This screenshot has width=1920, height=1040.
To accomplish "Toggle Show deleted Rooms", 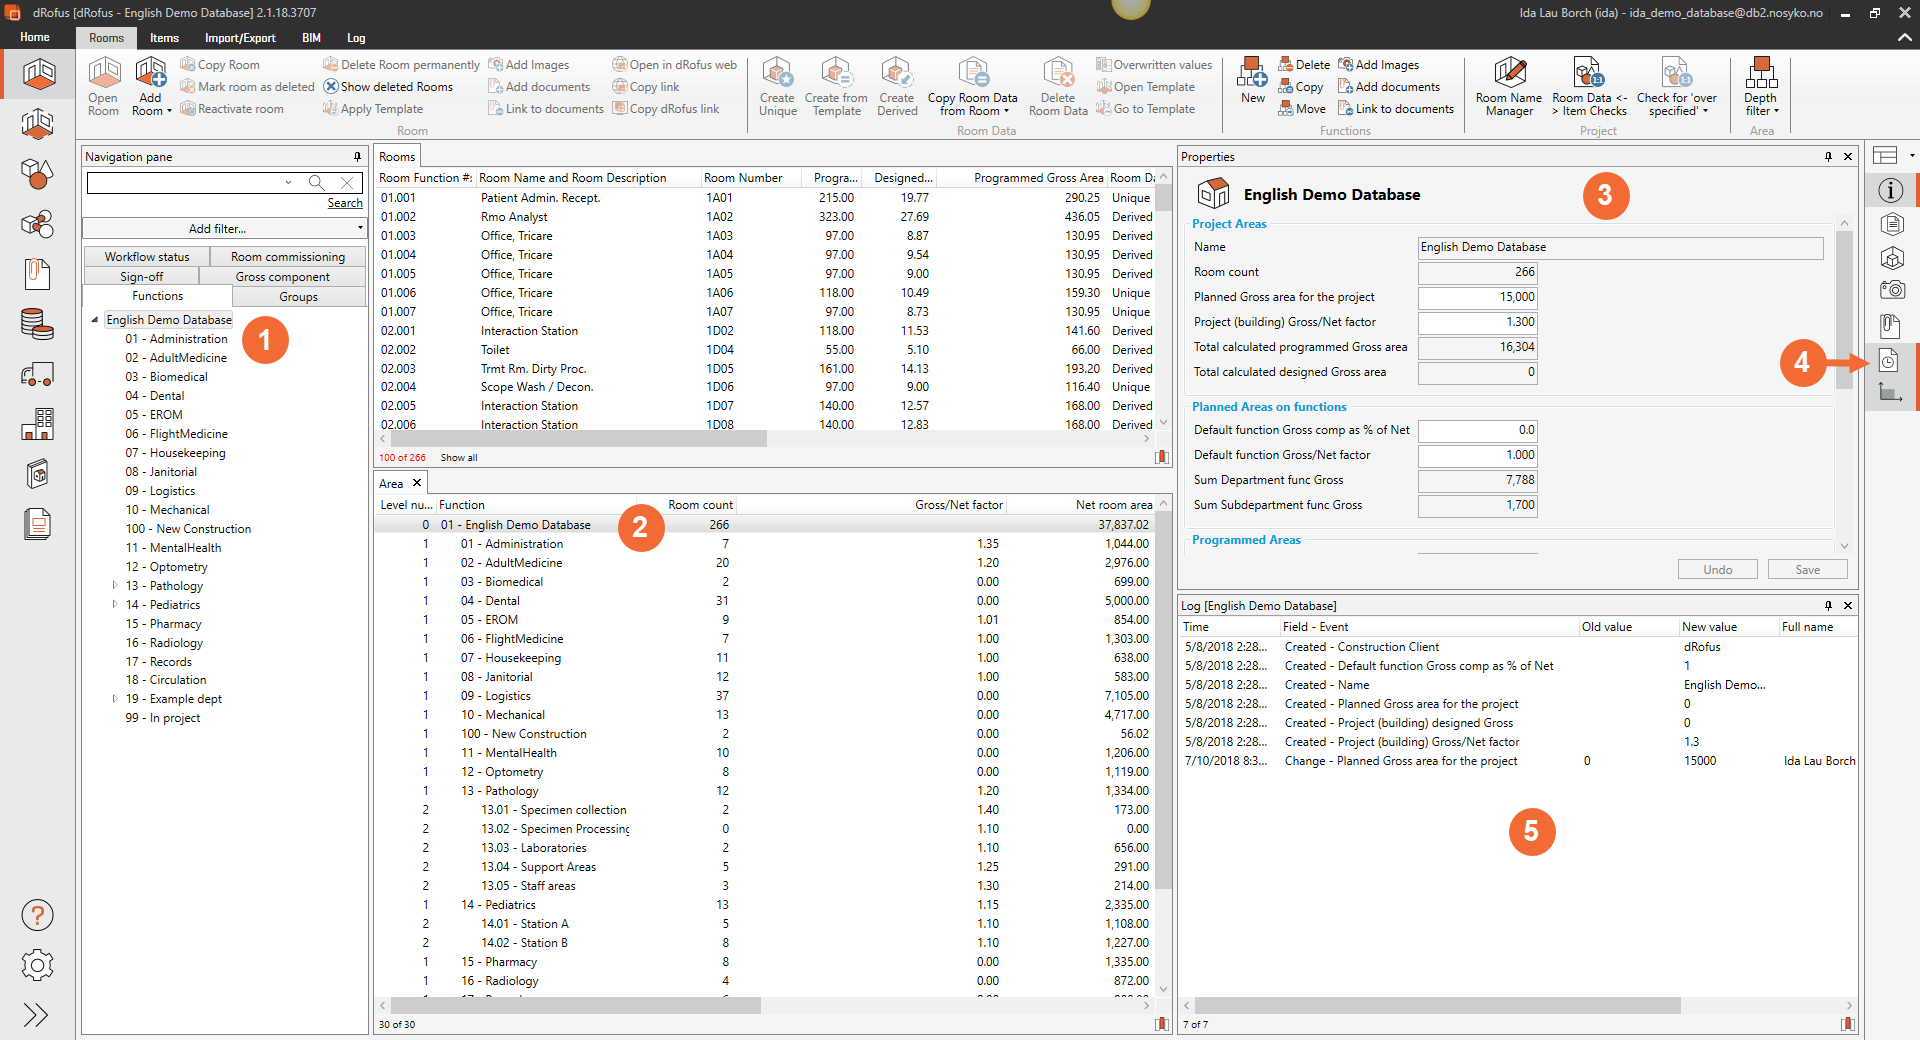I will point(388,87).
